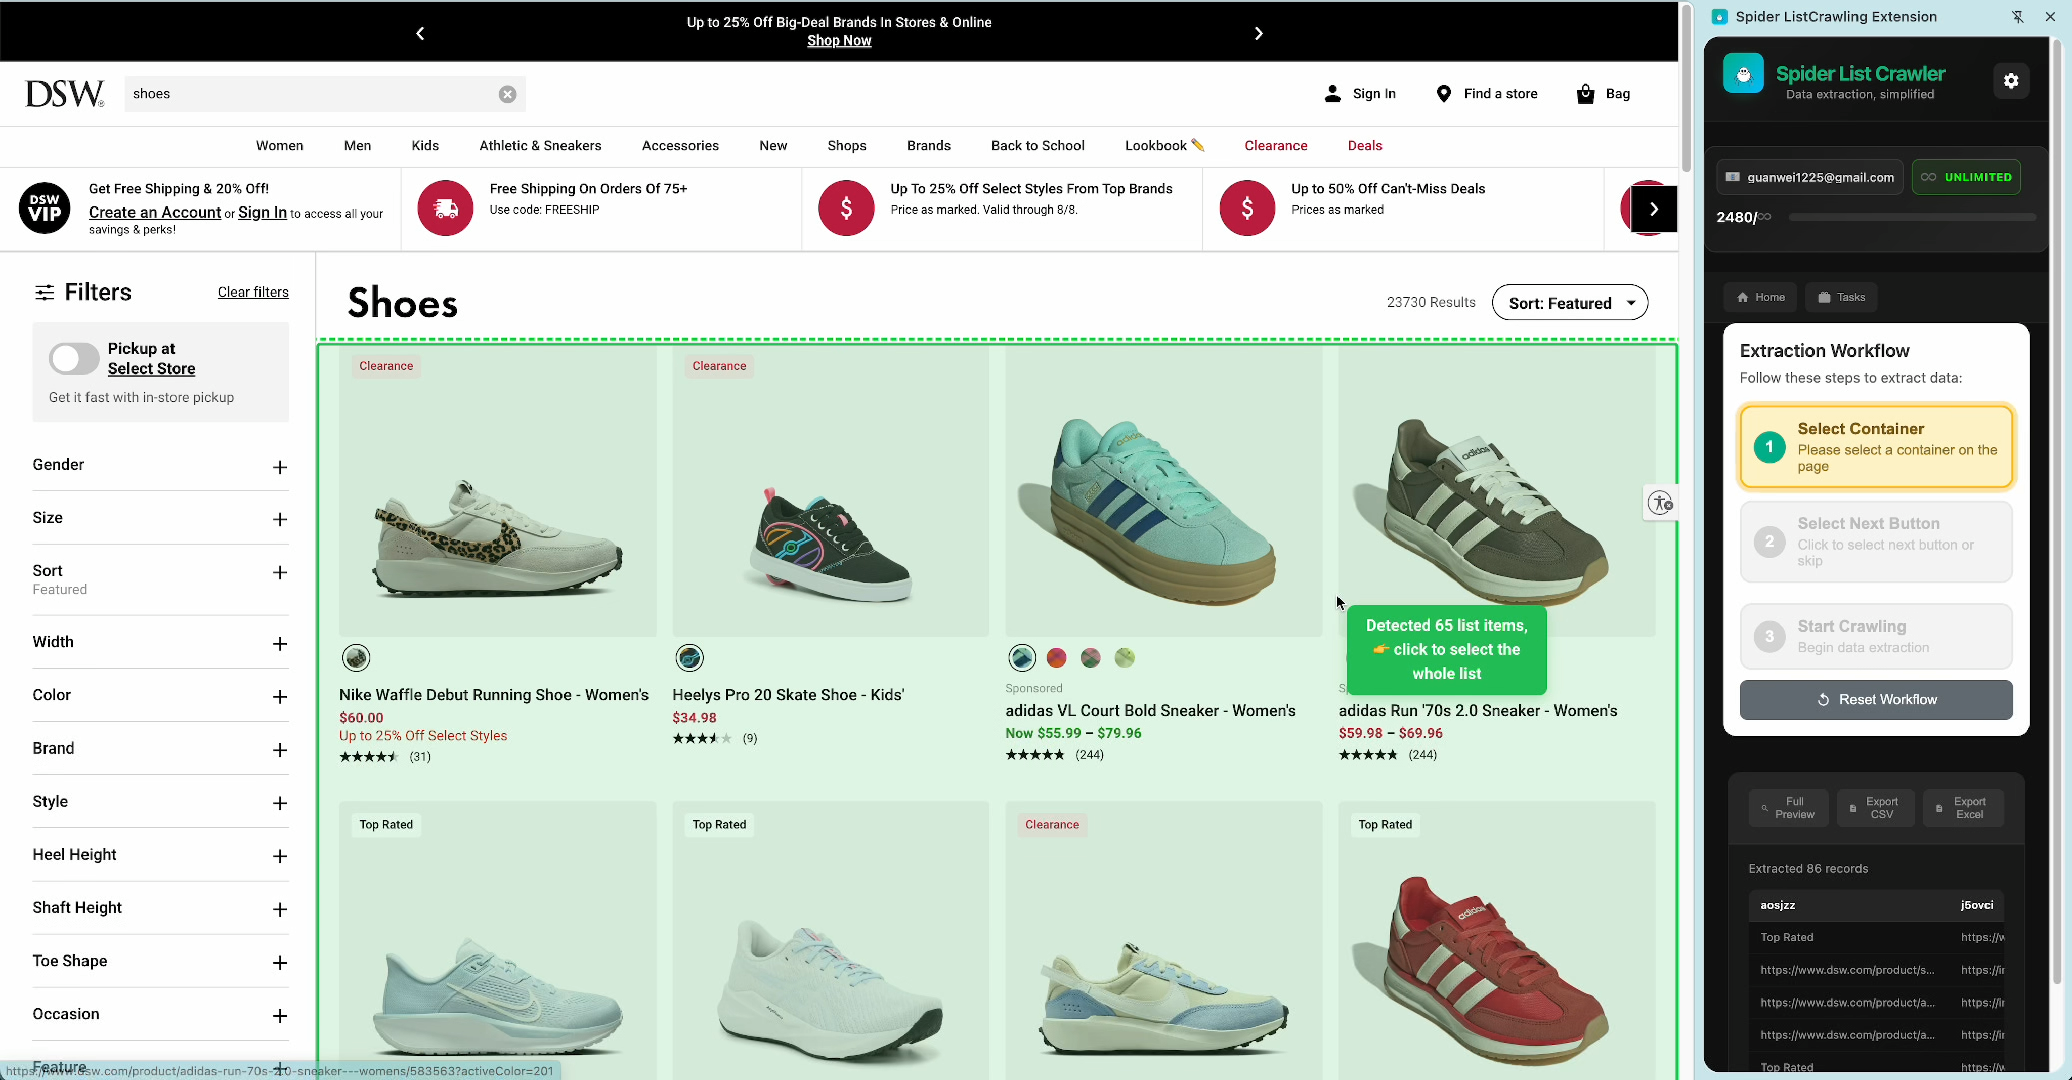Open the accessibility widget icon
This screenshot has height=1080, width=2072.
[x=1661, y=503]
